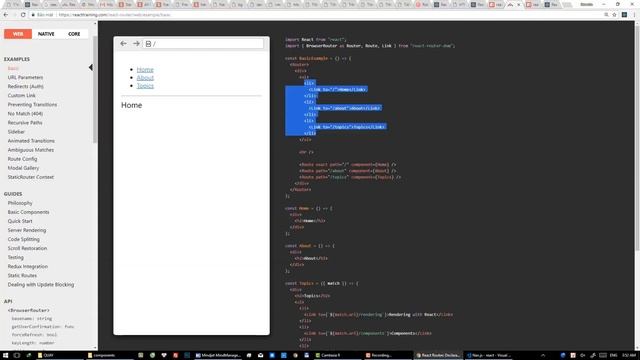Click forward arrow in example browser frame
The image size is (640, 360).
tap(136, 44)
